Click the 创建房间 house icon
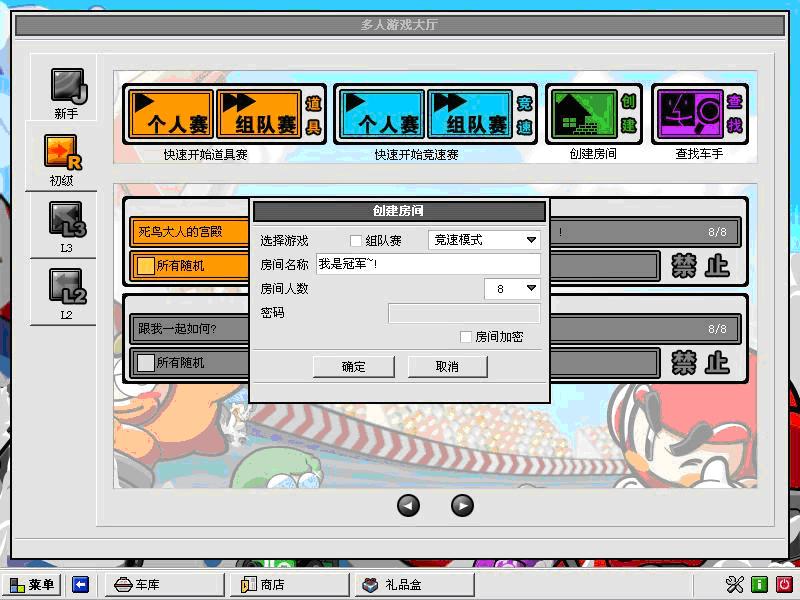The image size is (800, 600). coord(581,114)
